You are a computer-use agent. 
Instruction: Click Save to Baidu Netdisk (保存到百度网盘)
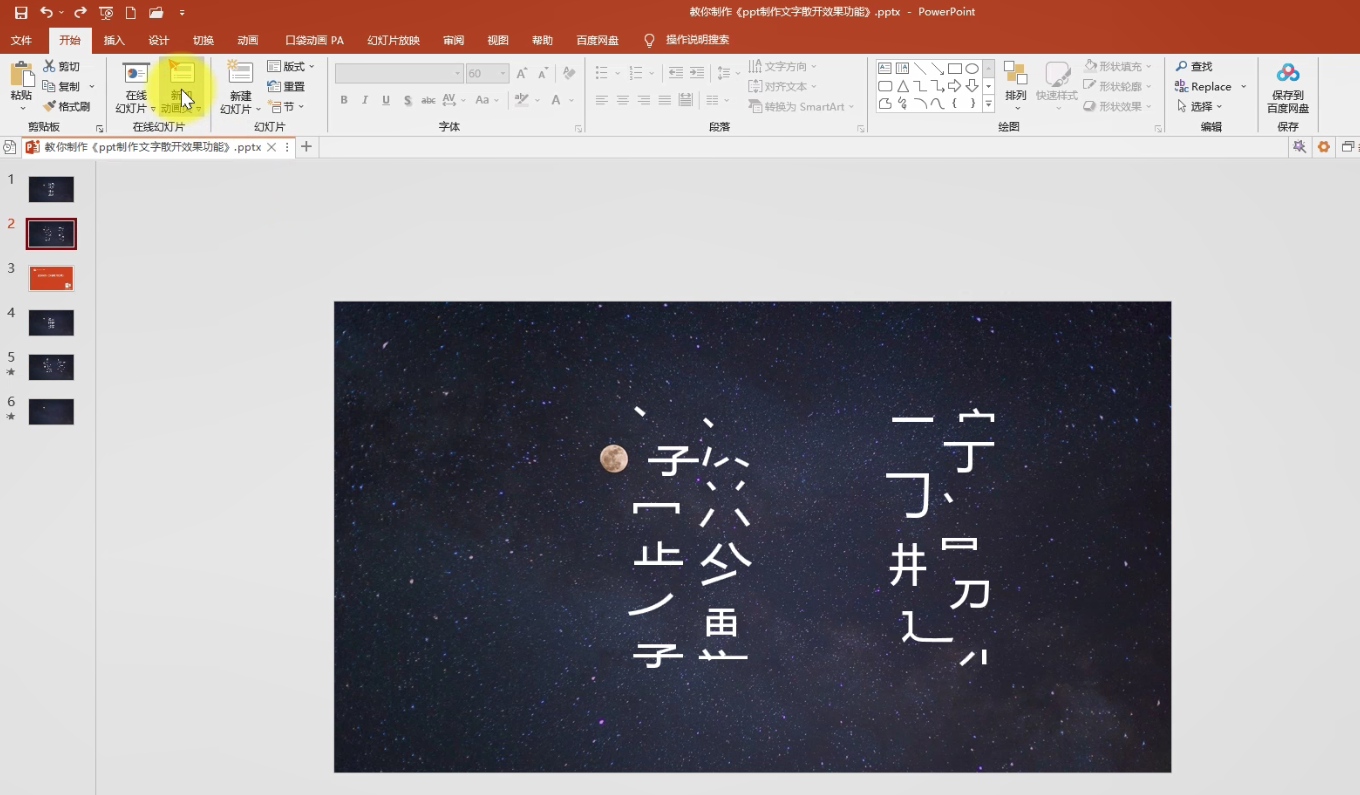coord(1288,88)
